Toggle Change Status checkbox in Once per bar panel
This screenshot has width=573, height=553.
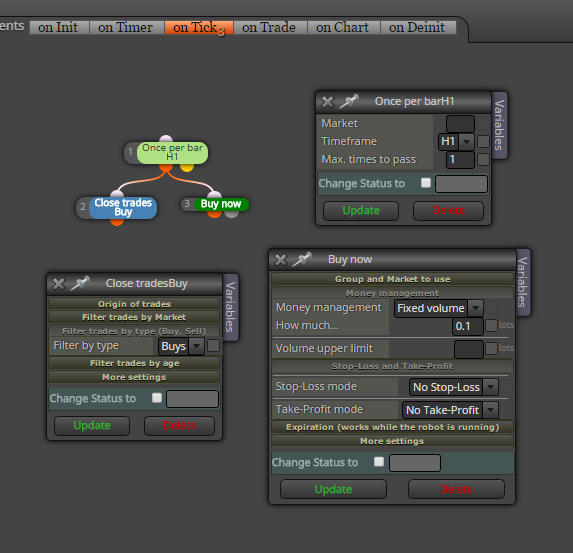(426, 183)
